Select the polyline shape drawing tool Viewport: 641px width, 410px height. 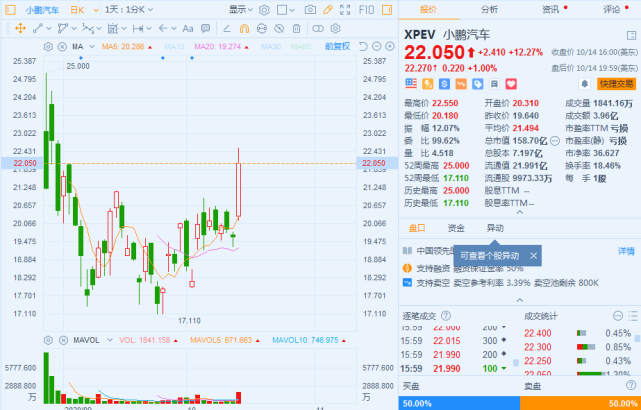63,28
